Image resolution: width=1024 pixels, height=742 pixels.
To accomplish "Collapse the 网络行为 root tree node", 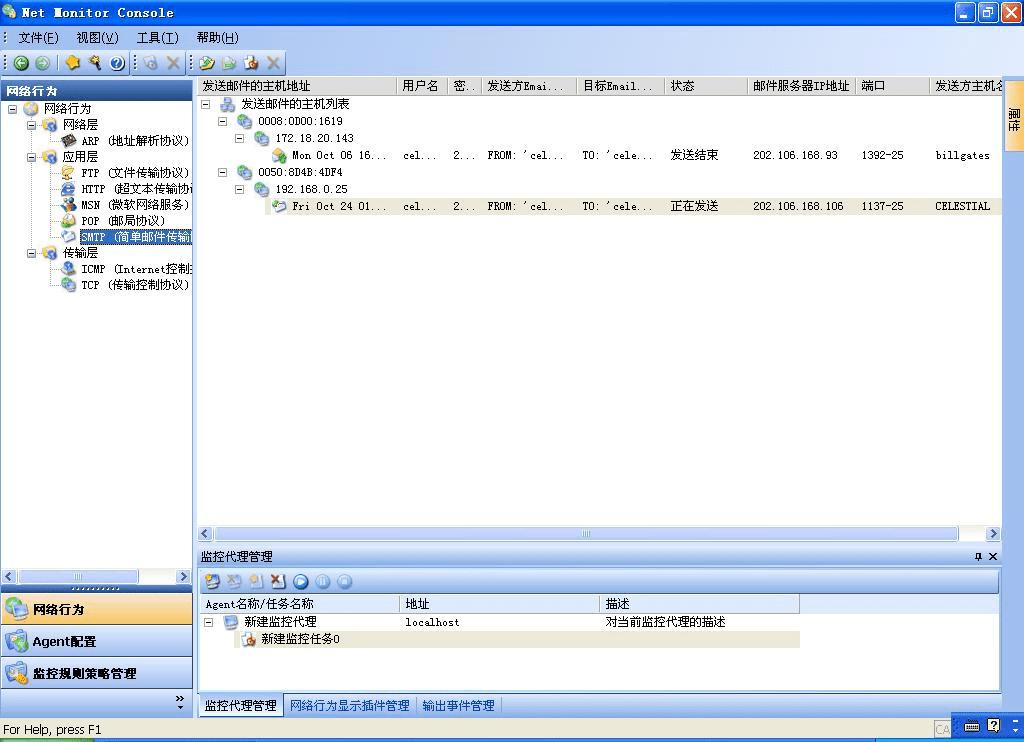I will click(12, 109).
